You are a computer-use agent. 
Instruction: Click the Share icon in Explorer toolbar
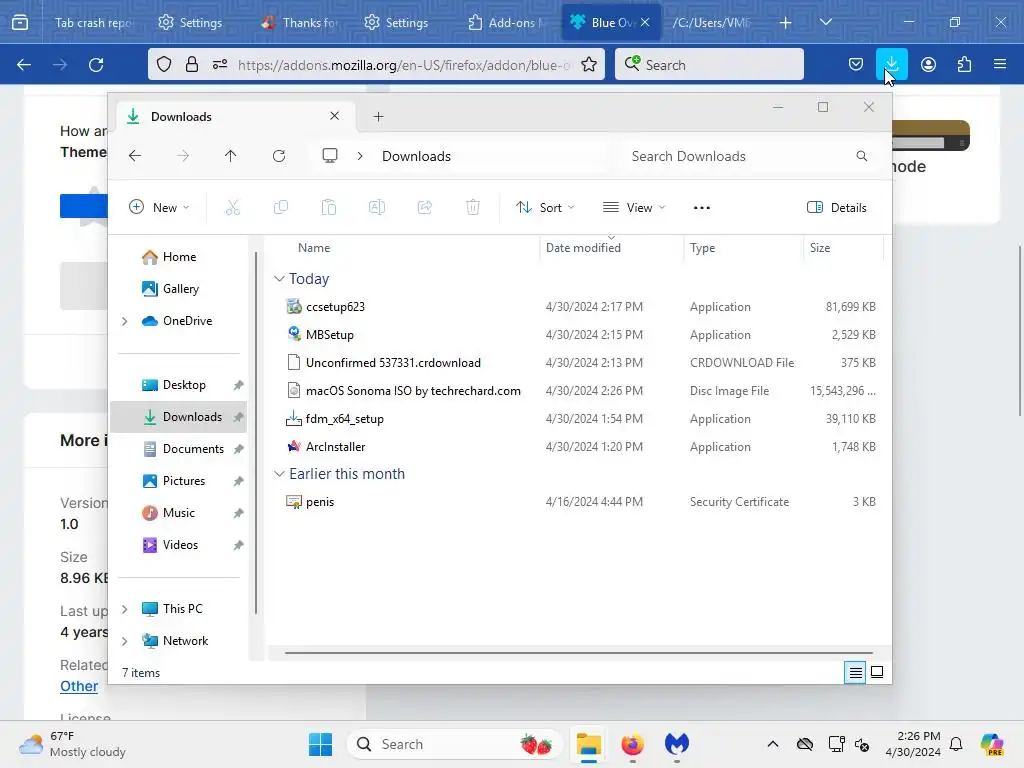pyautogui.click(x=424, y=208)
